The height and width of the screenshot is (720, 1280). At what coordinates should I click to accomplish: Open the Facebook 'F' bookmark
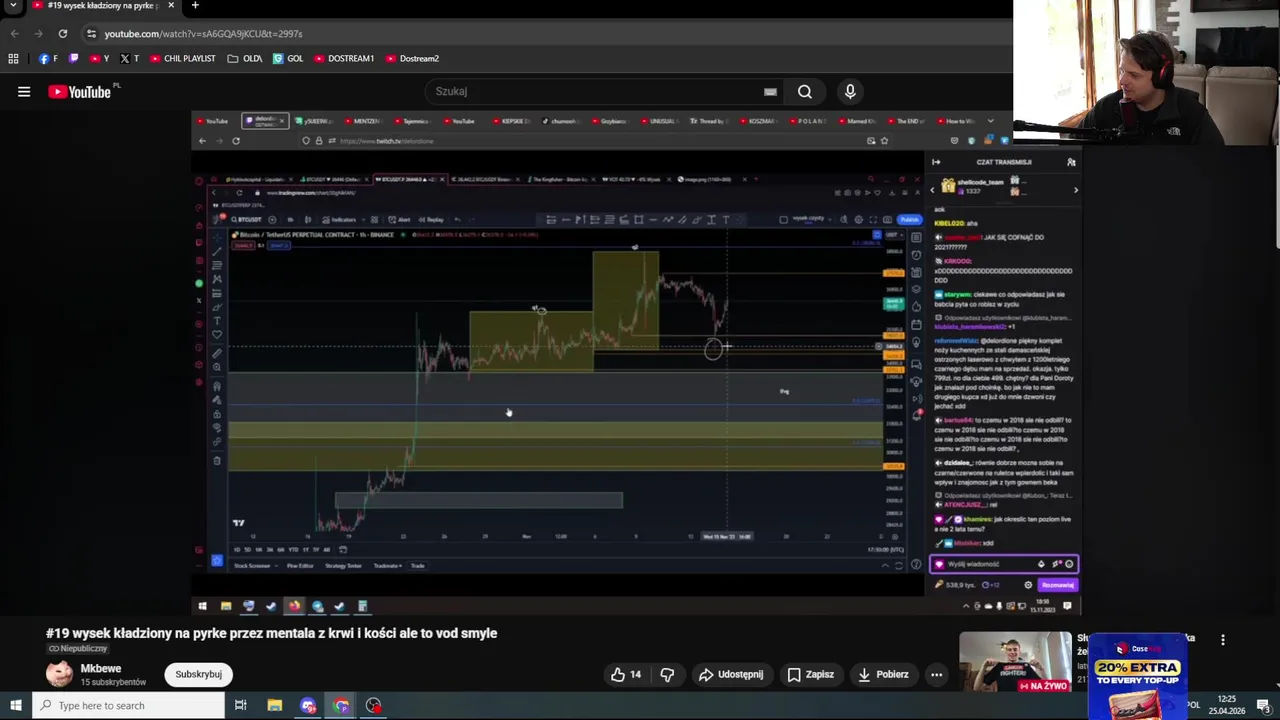pyautogui.click(x=48, y=58)
